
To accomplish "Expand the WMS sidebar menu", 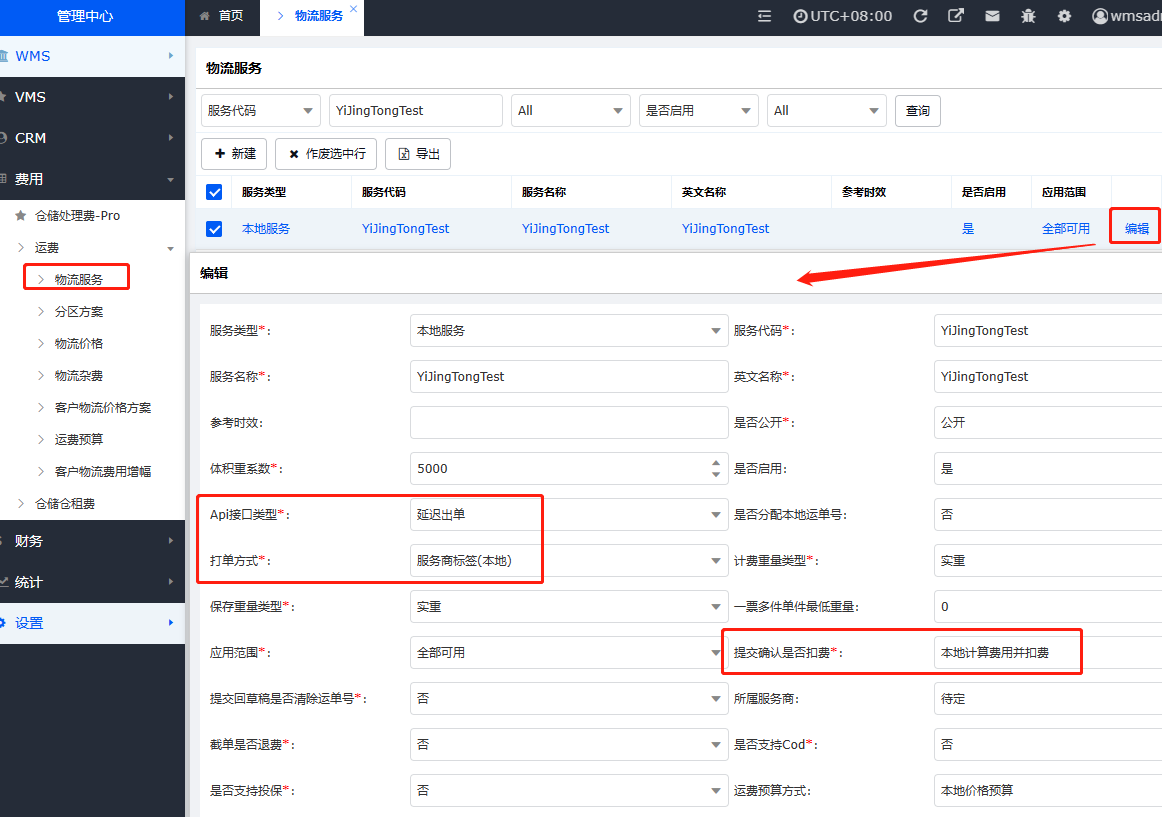I will [93, 56].
